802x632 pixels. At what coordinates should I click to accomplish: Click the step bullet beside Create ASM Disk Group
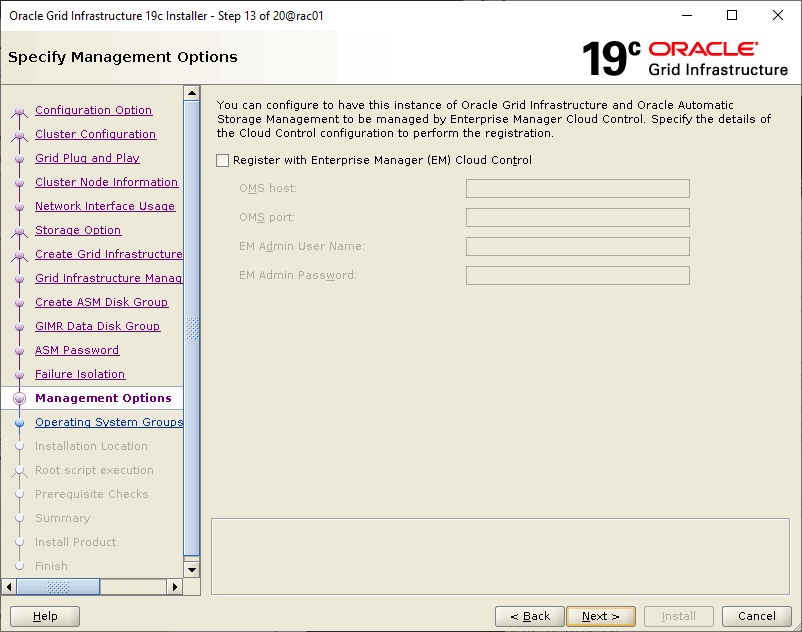coord(19,303)
